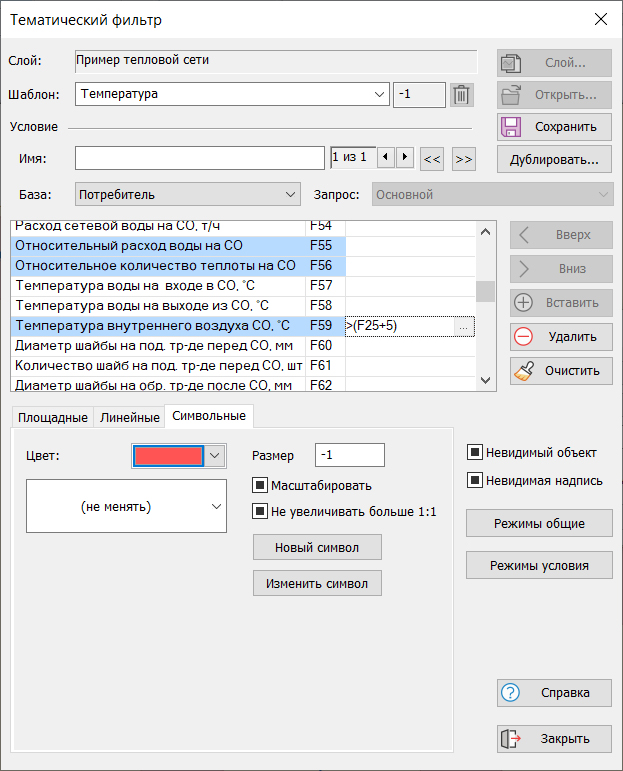Switch to the Линейные tab
Screen dimensions: 623x771
tap(128, 417)
